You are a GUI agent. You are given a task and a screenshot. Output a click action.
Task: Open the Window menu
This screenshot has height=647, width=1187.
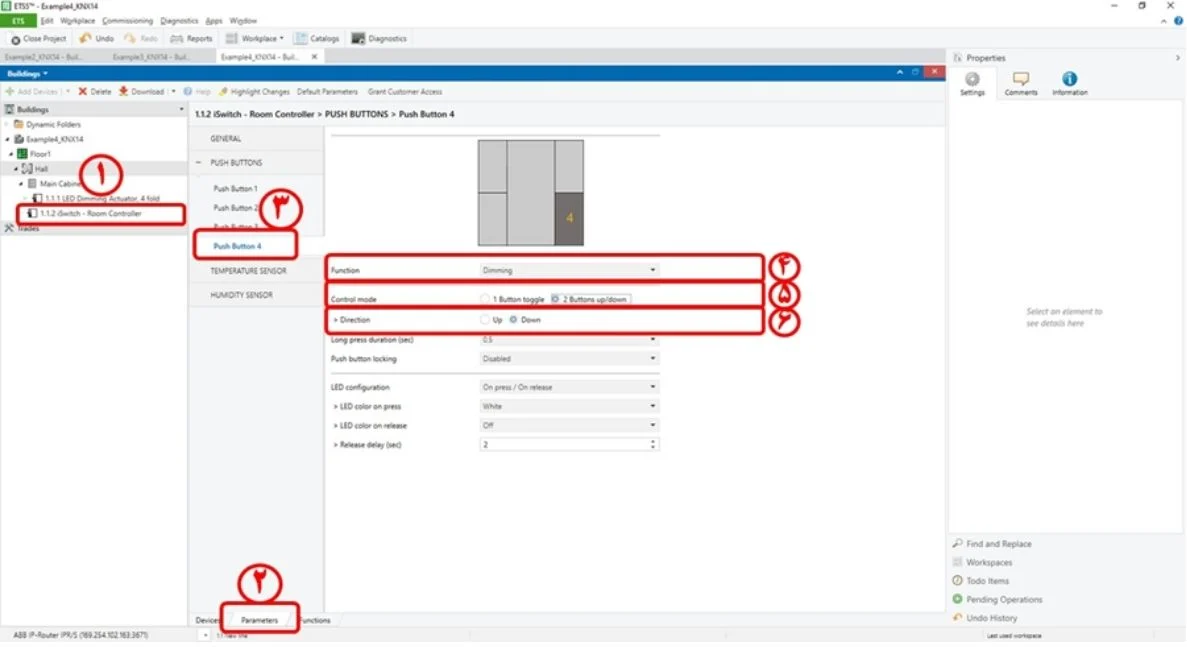(x=243, y=20)
